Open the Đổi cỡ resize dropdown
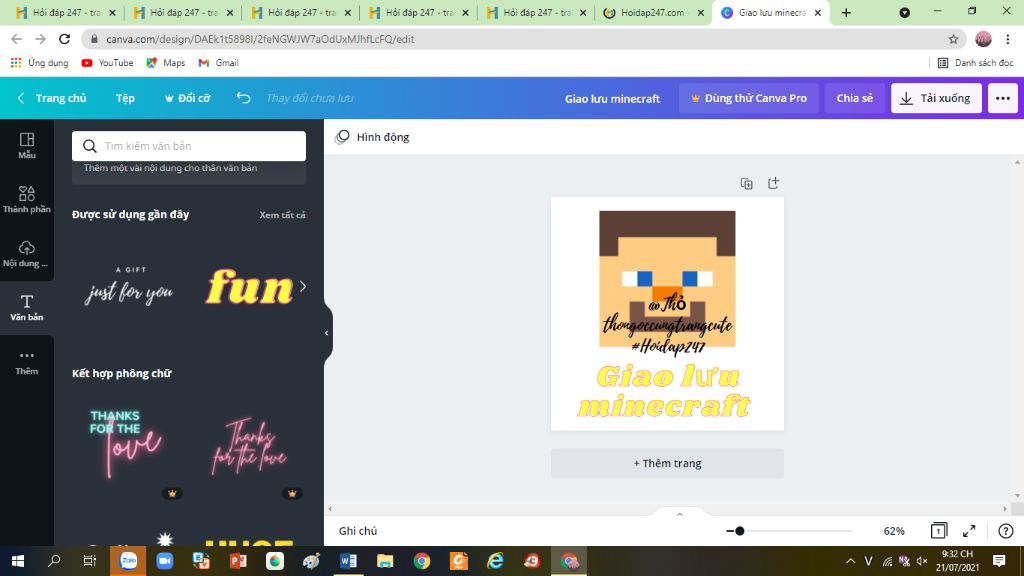Screen dimensions: 1024x576 click(187, 98)
